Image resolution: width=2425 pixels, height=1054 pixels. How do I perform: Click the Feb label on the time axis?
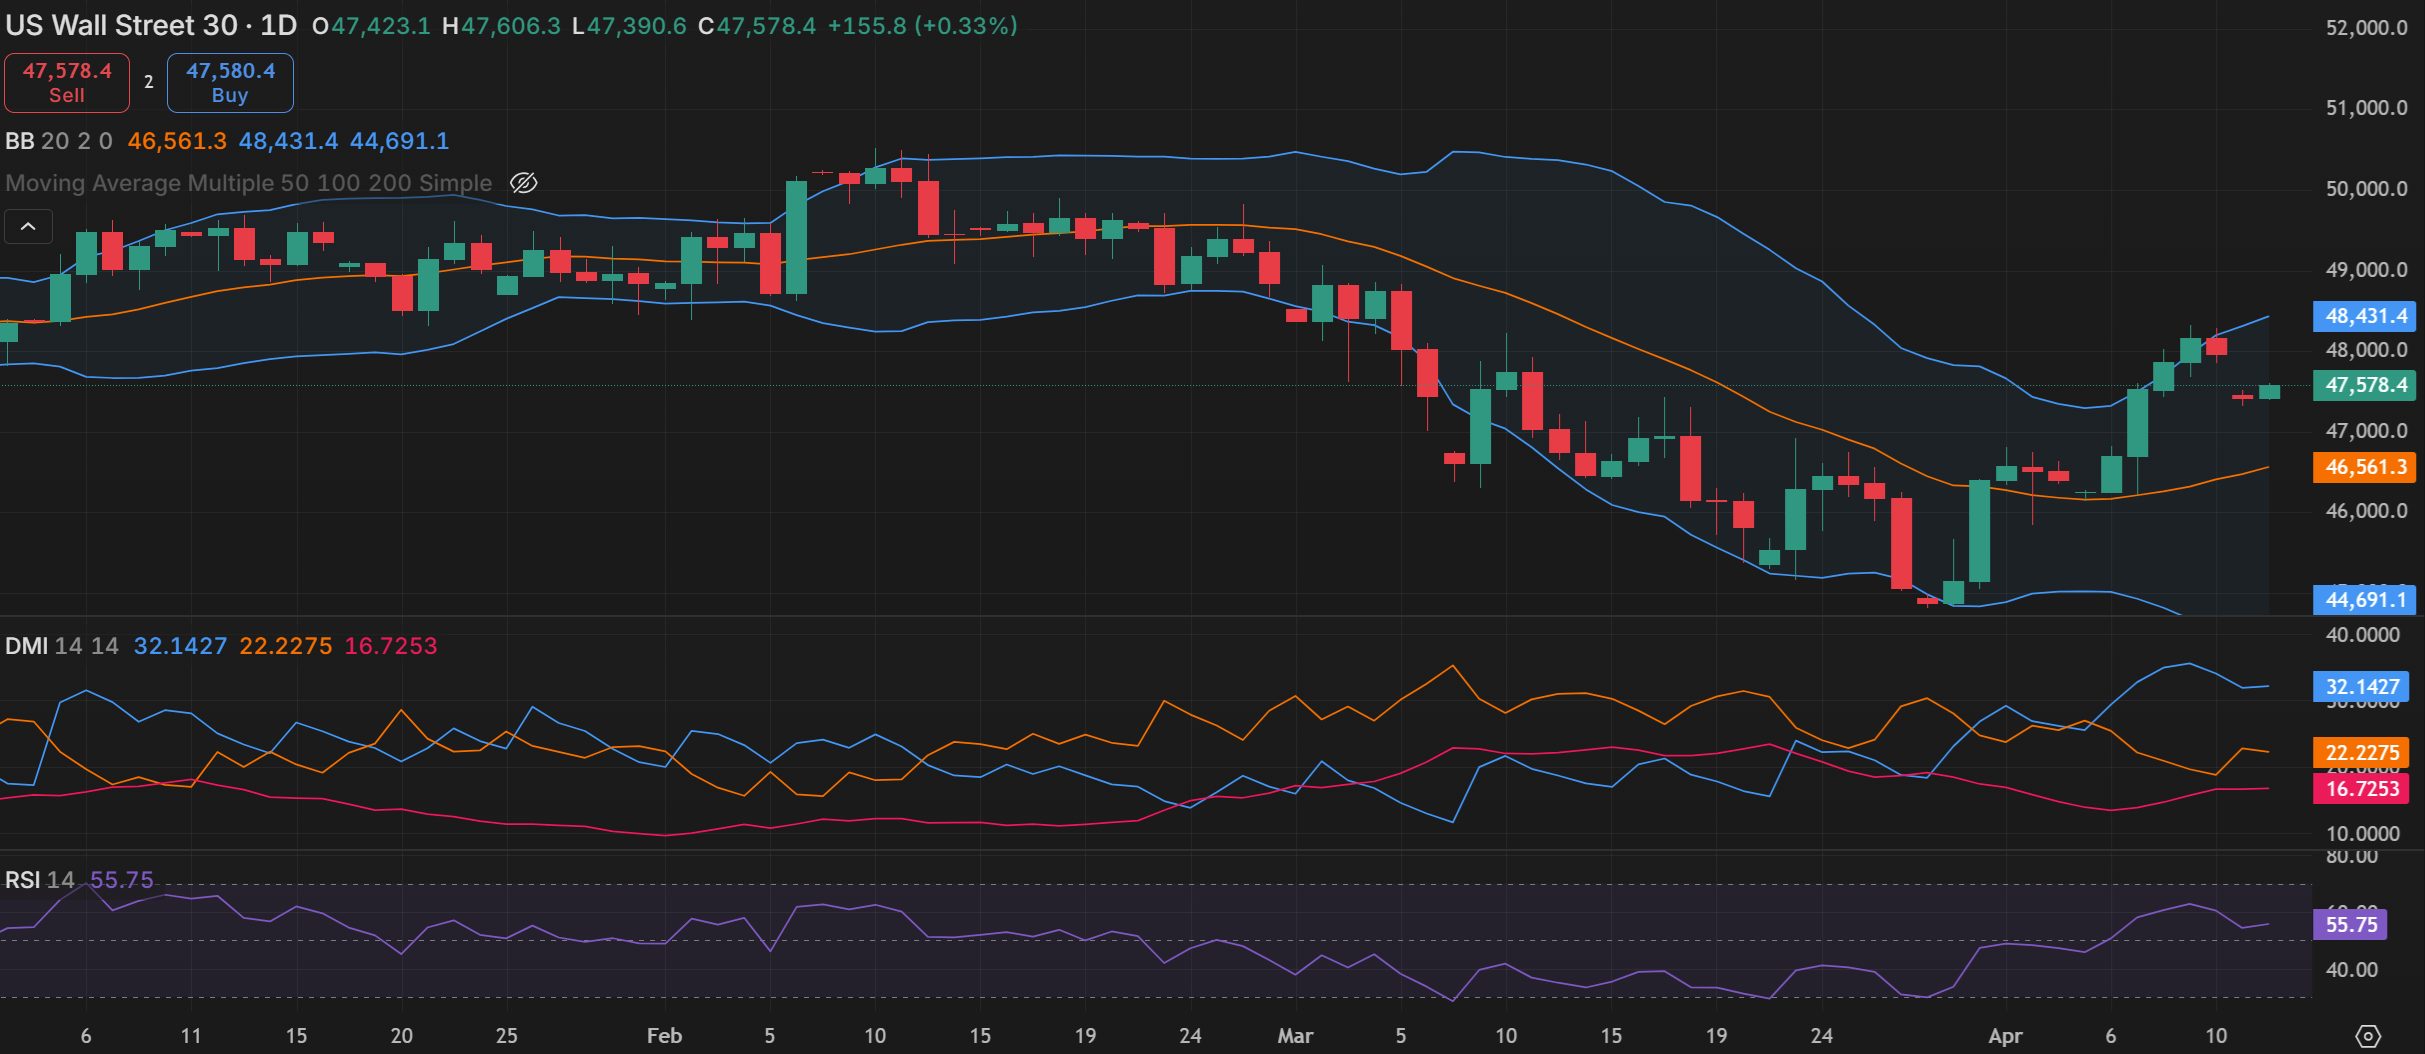(x=664, y=1036)
